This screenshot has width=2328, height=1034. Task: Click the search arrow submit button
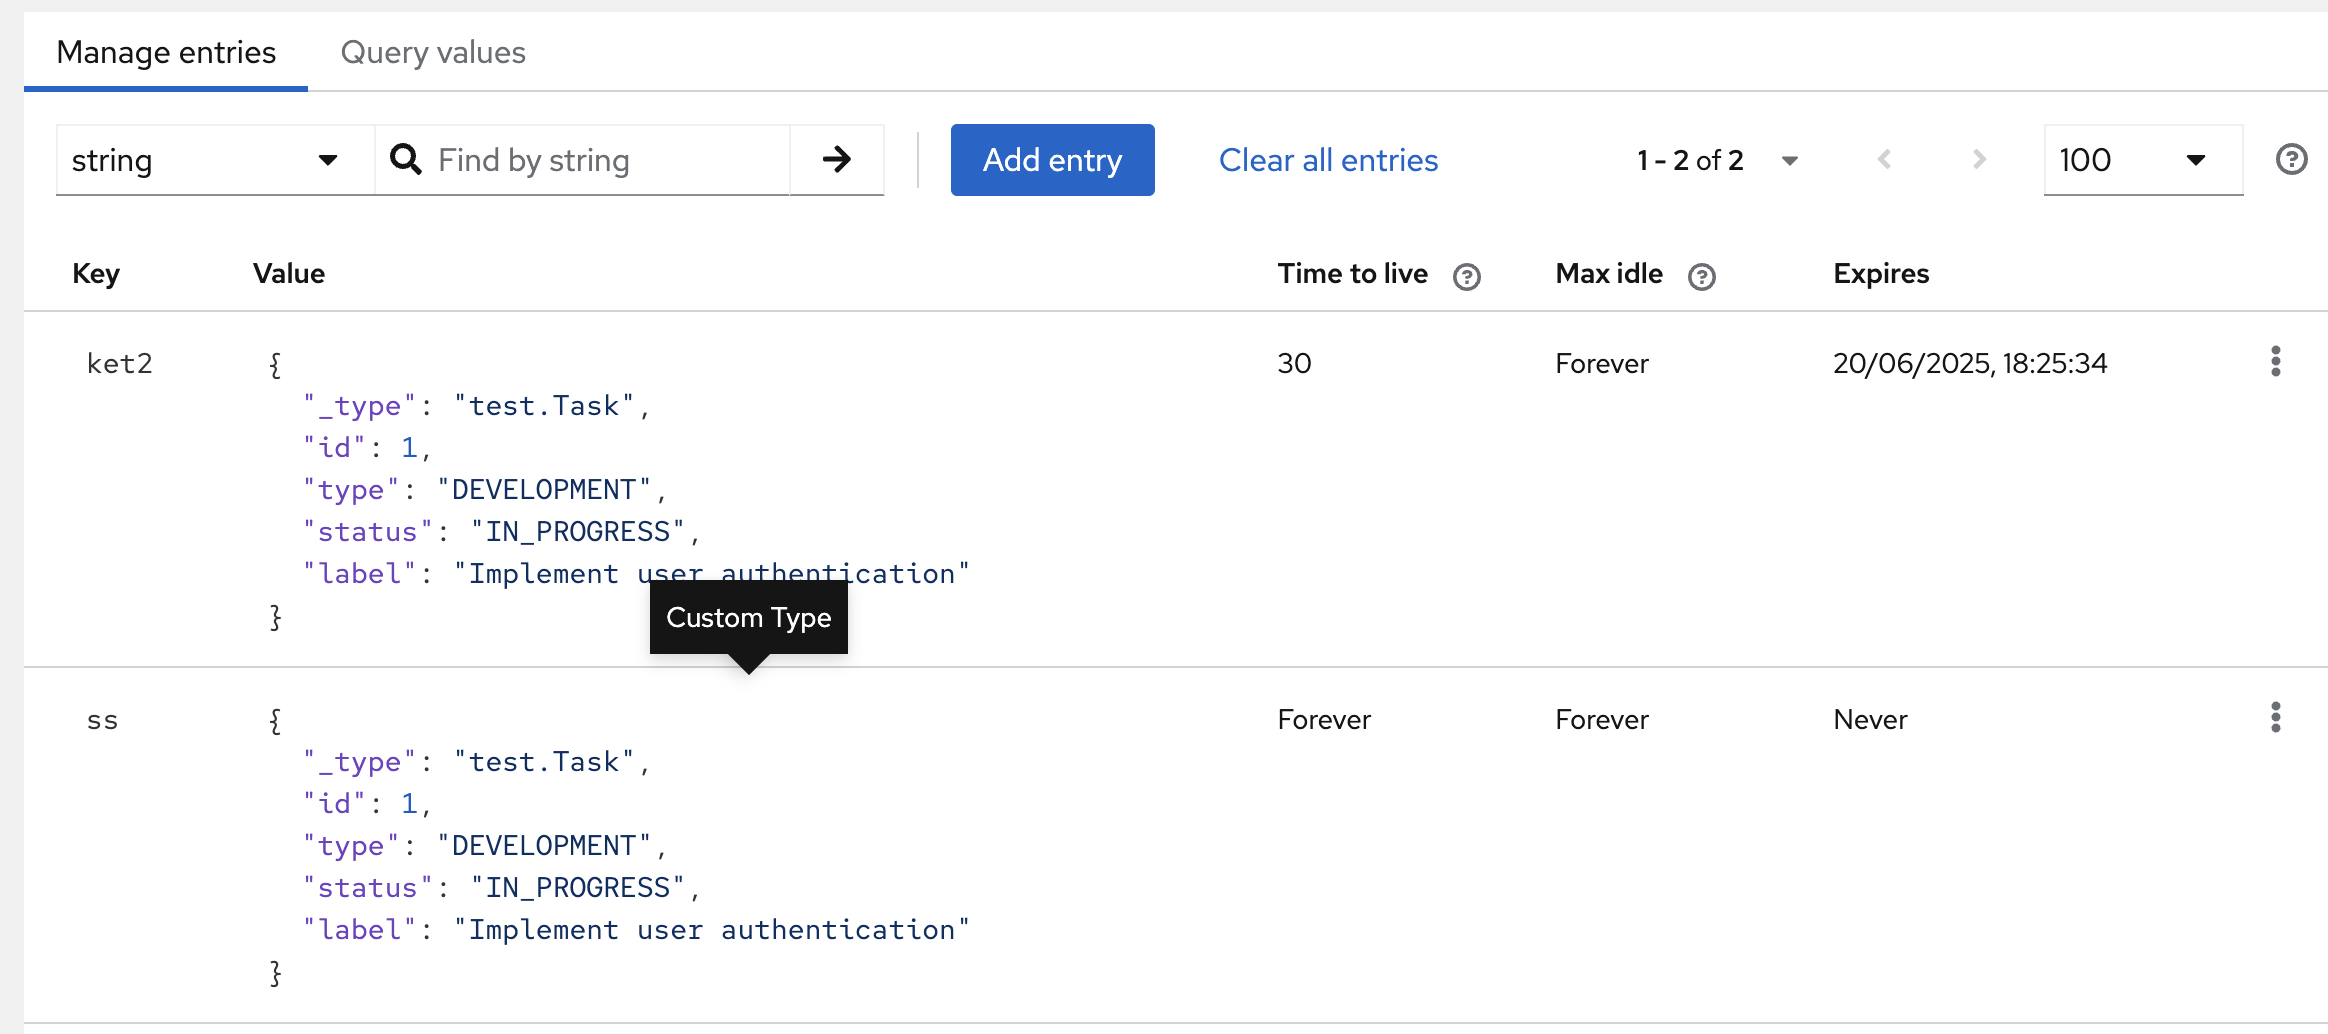(836, 159)
